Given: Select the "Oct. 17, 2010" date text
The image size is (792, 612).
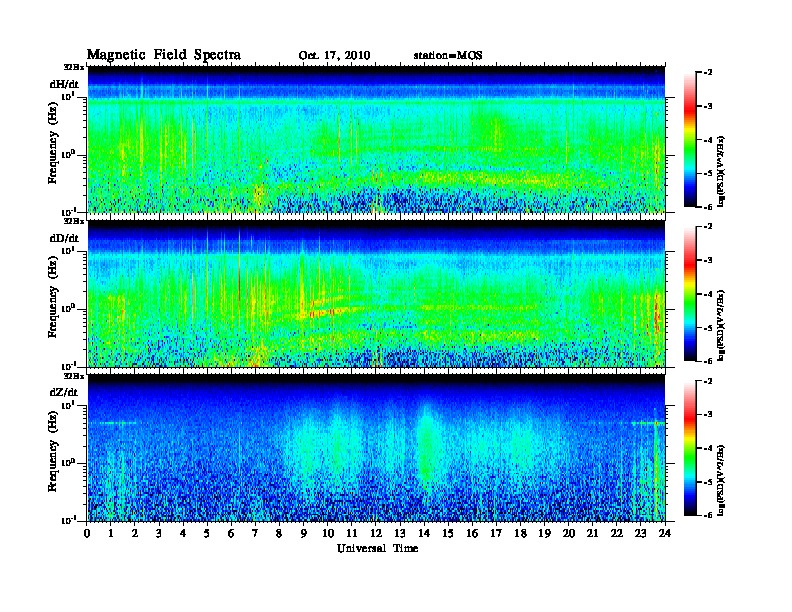Looking at the screenshot, I should click(334, 56).
